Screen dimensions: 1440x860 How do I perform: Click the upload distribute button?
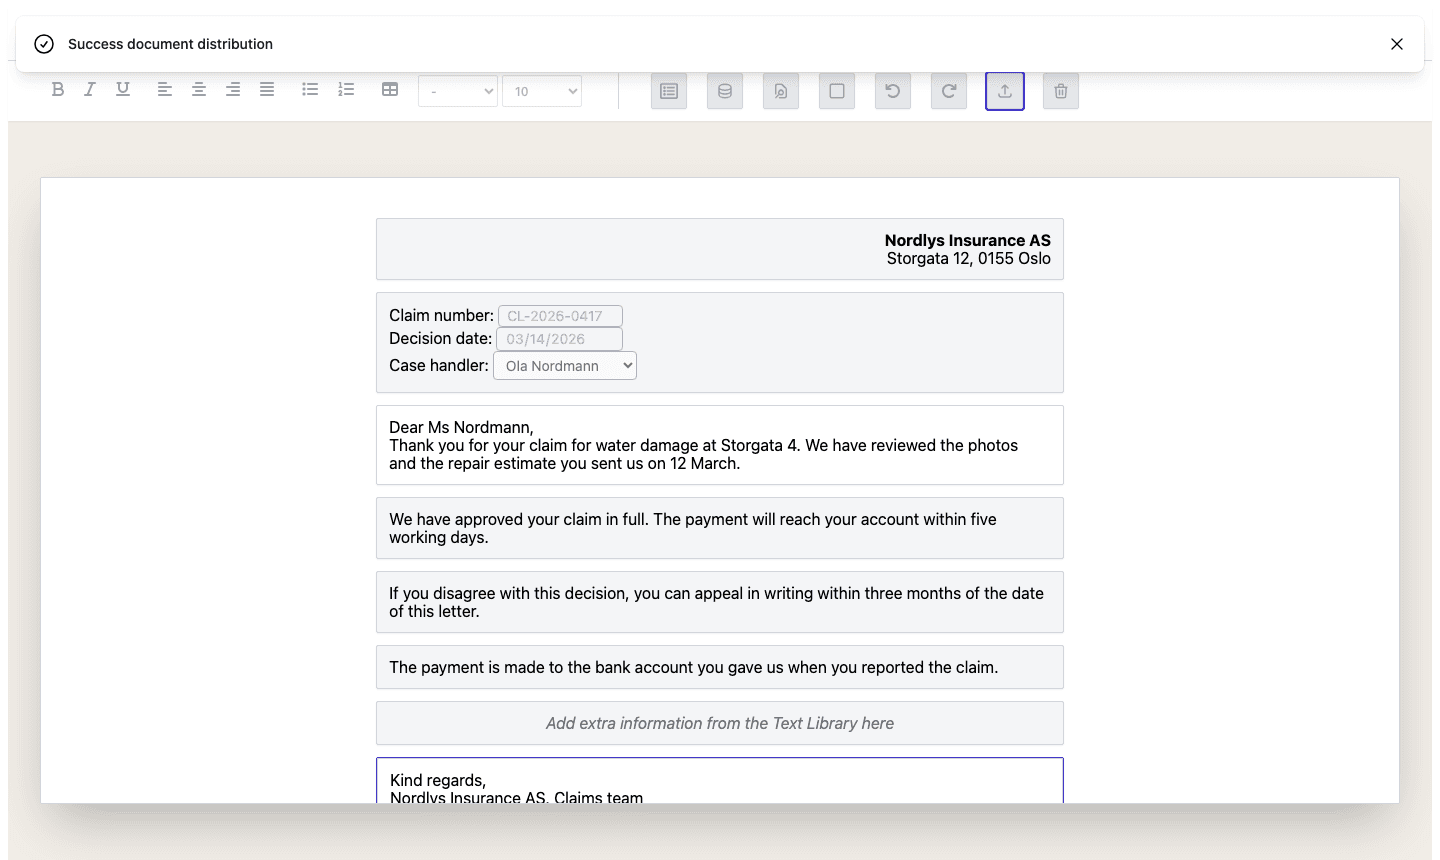point(1005,91)
